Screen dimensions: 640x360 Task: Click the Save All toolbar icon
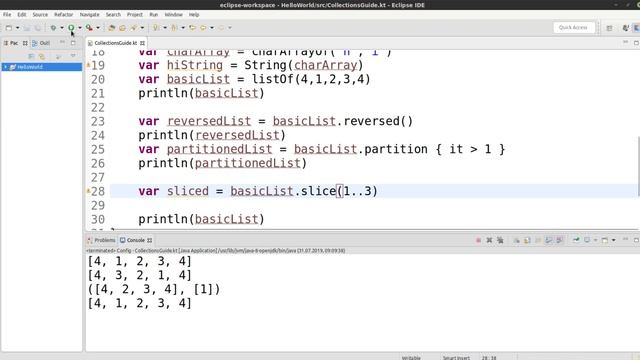[38, 28]
